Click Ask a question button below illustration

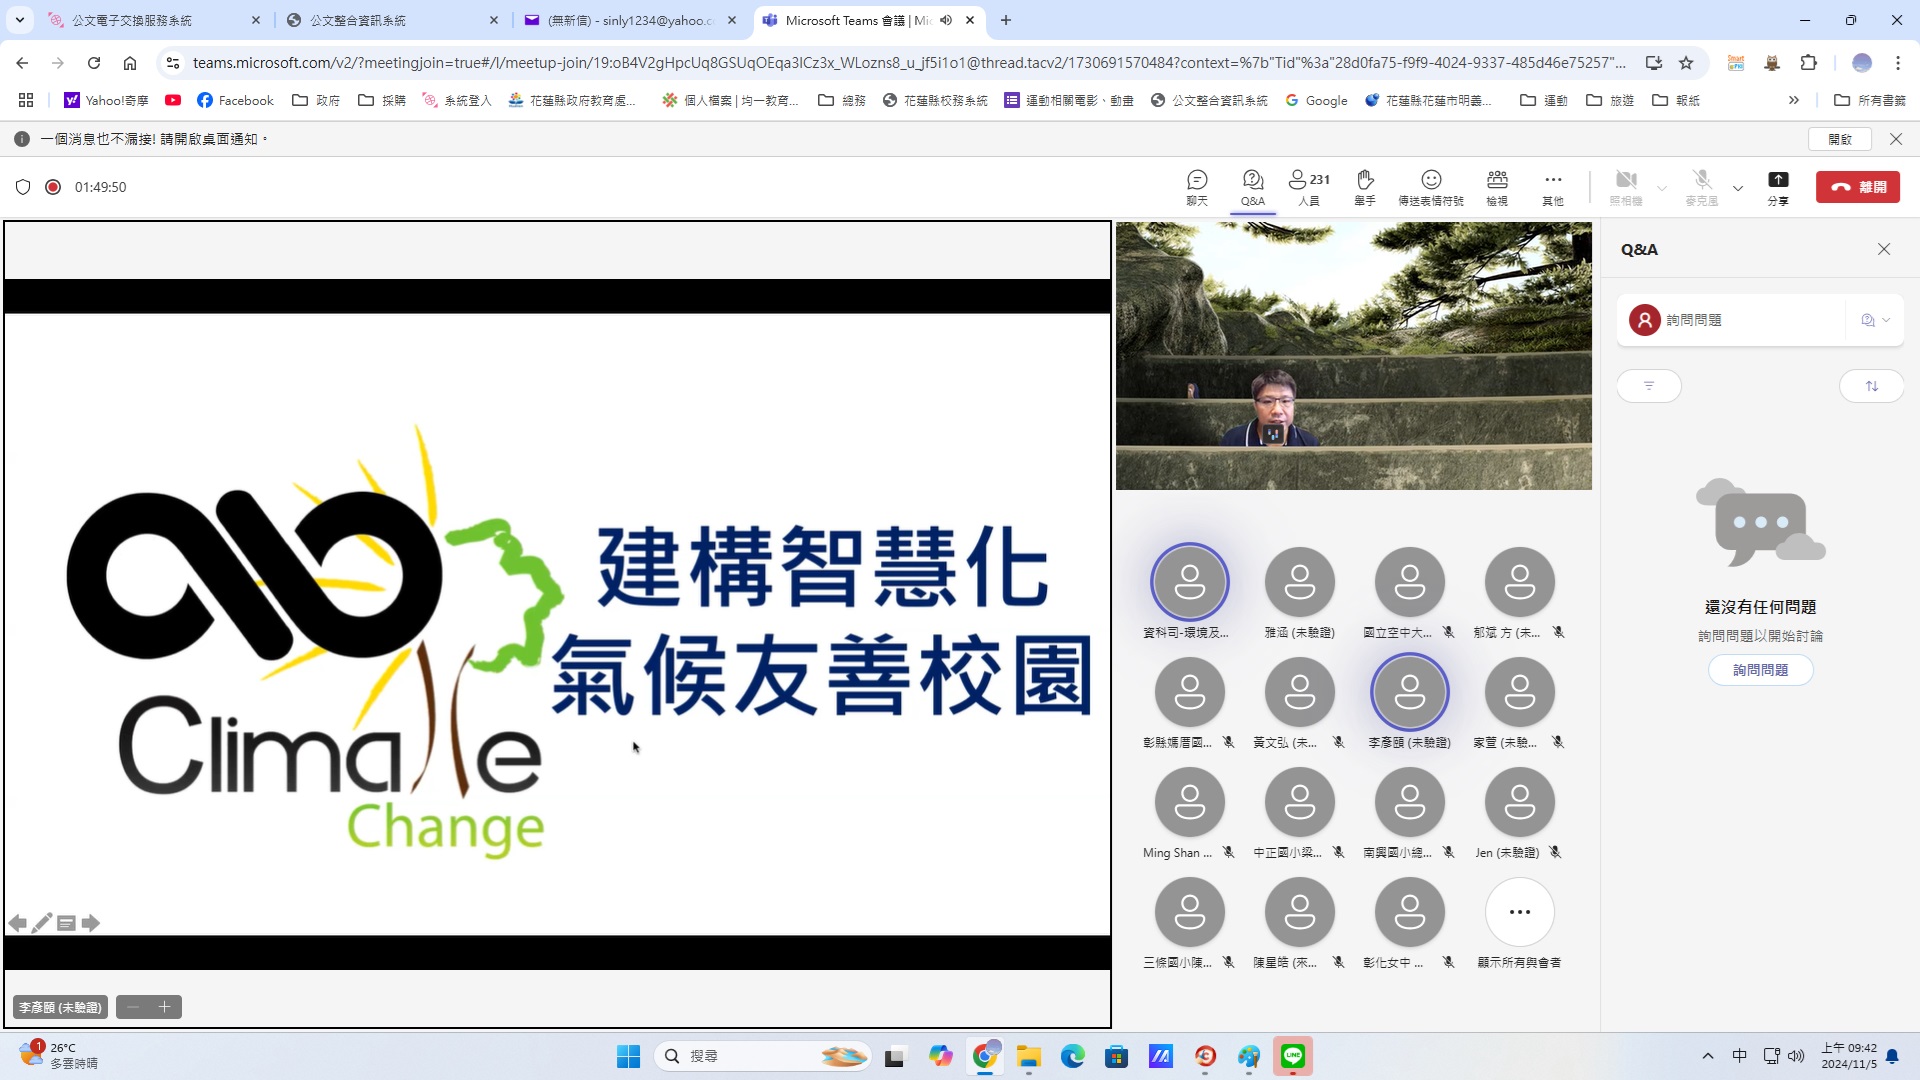point(1760,670)
